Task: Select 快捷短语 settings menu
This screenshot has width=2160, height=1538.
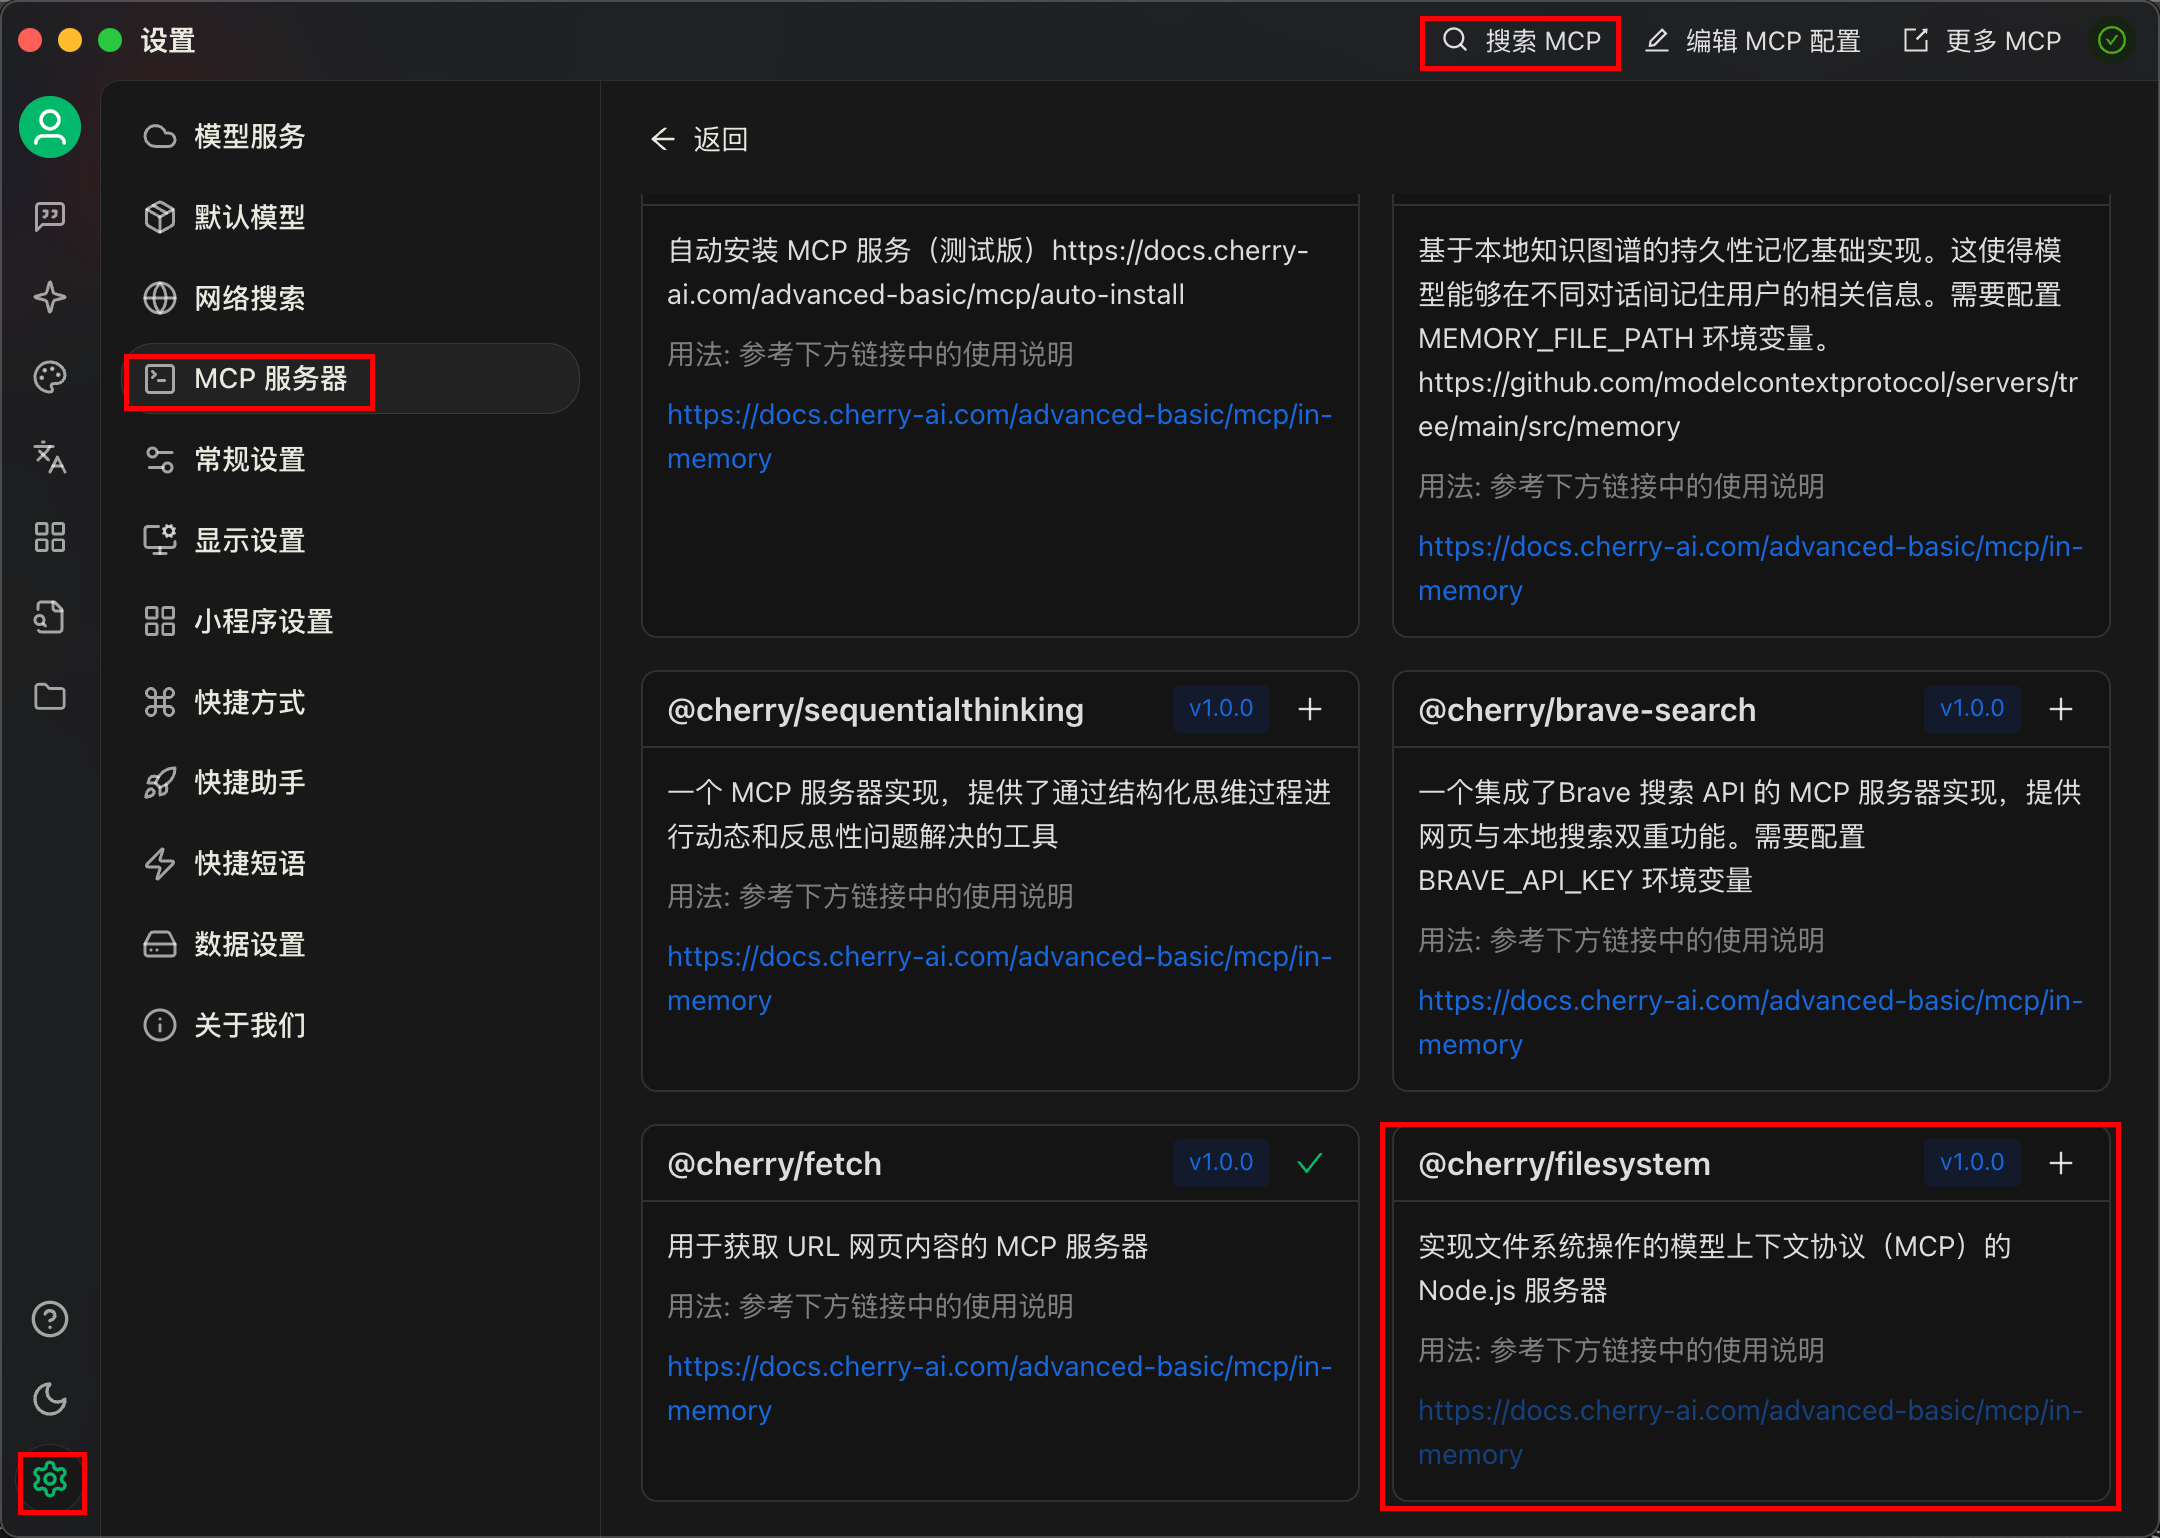Action: pos(352,864)
